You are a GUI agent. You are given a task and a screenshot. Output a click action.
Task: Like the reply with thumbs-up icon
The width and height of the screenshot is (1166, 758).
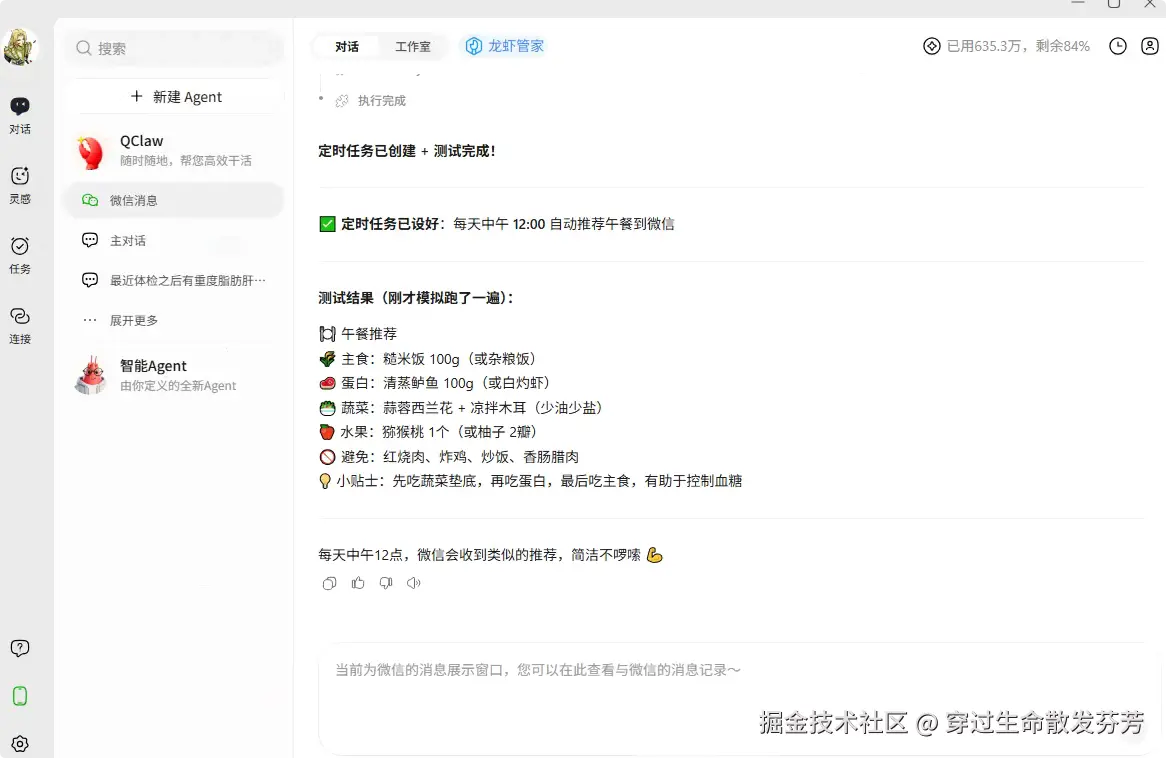coord(358,583)
